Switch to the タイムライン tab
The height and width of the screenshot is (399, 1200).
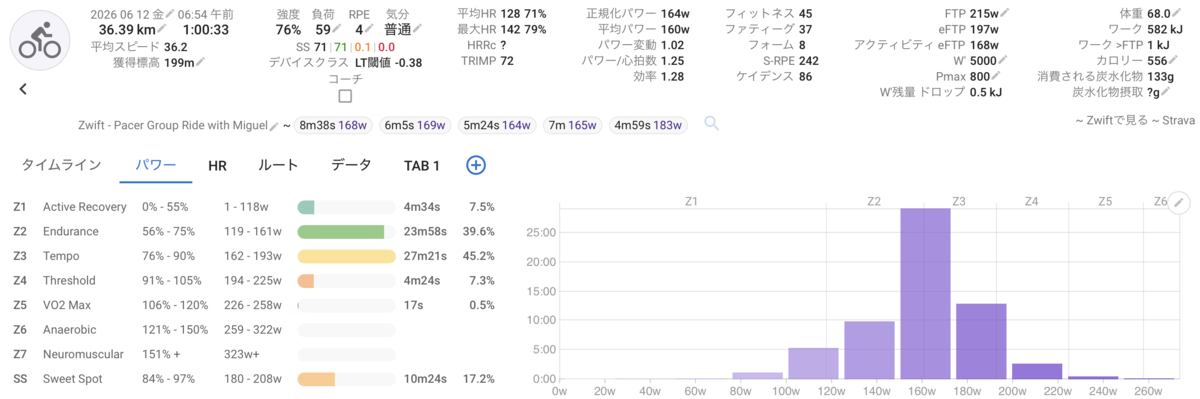tap(62, 165)
